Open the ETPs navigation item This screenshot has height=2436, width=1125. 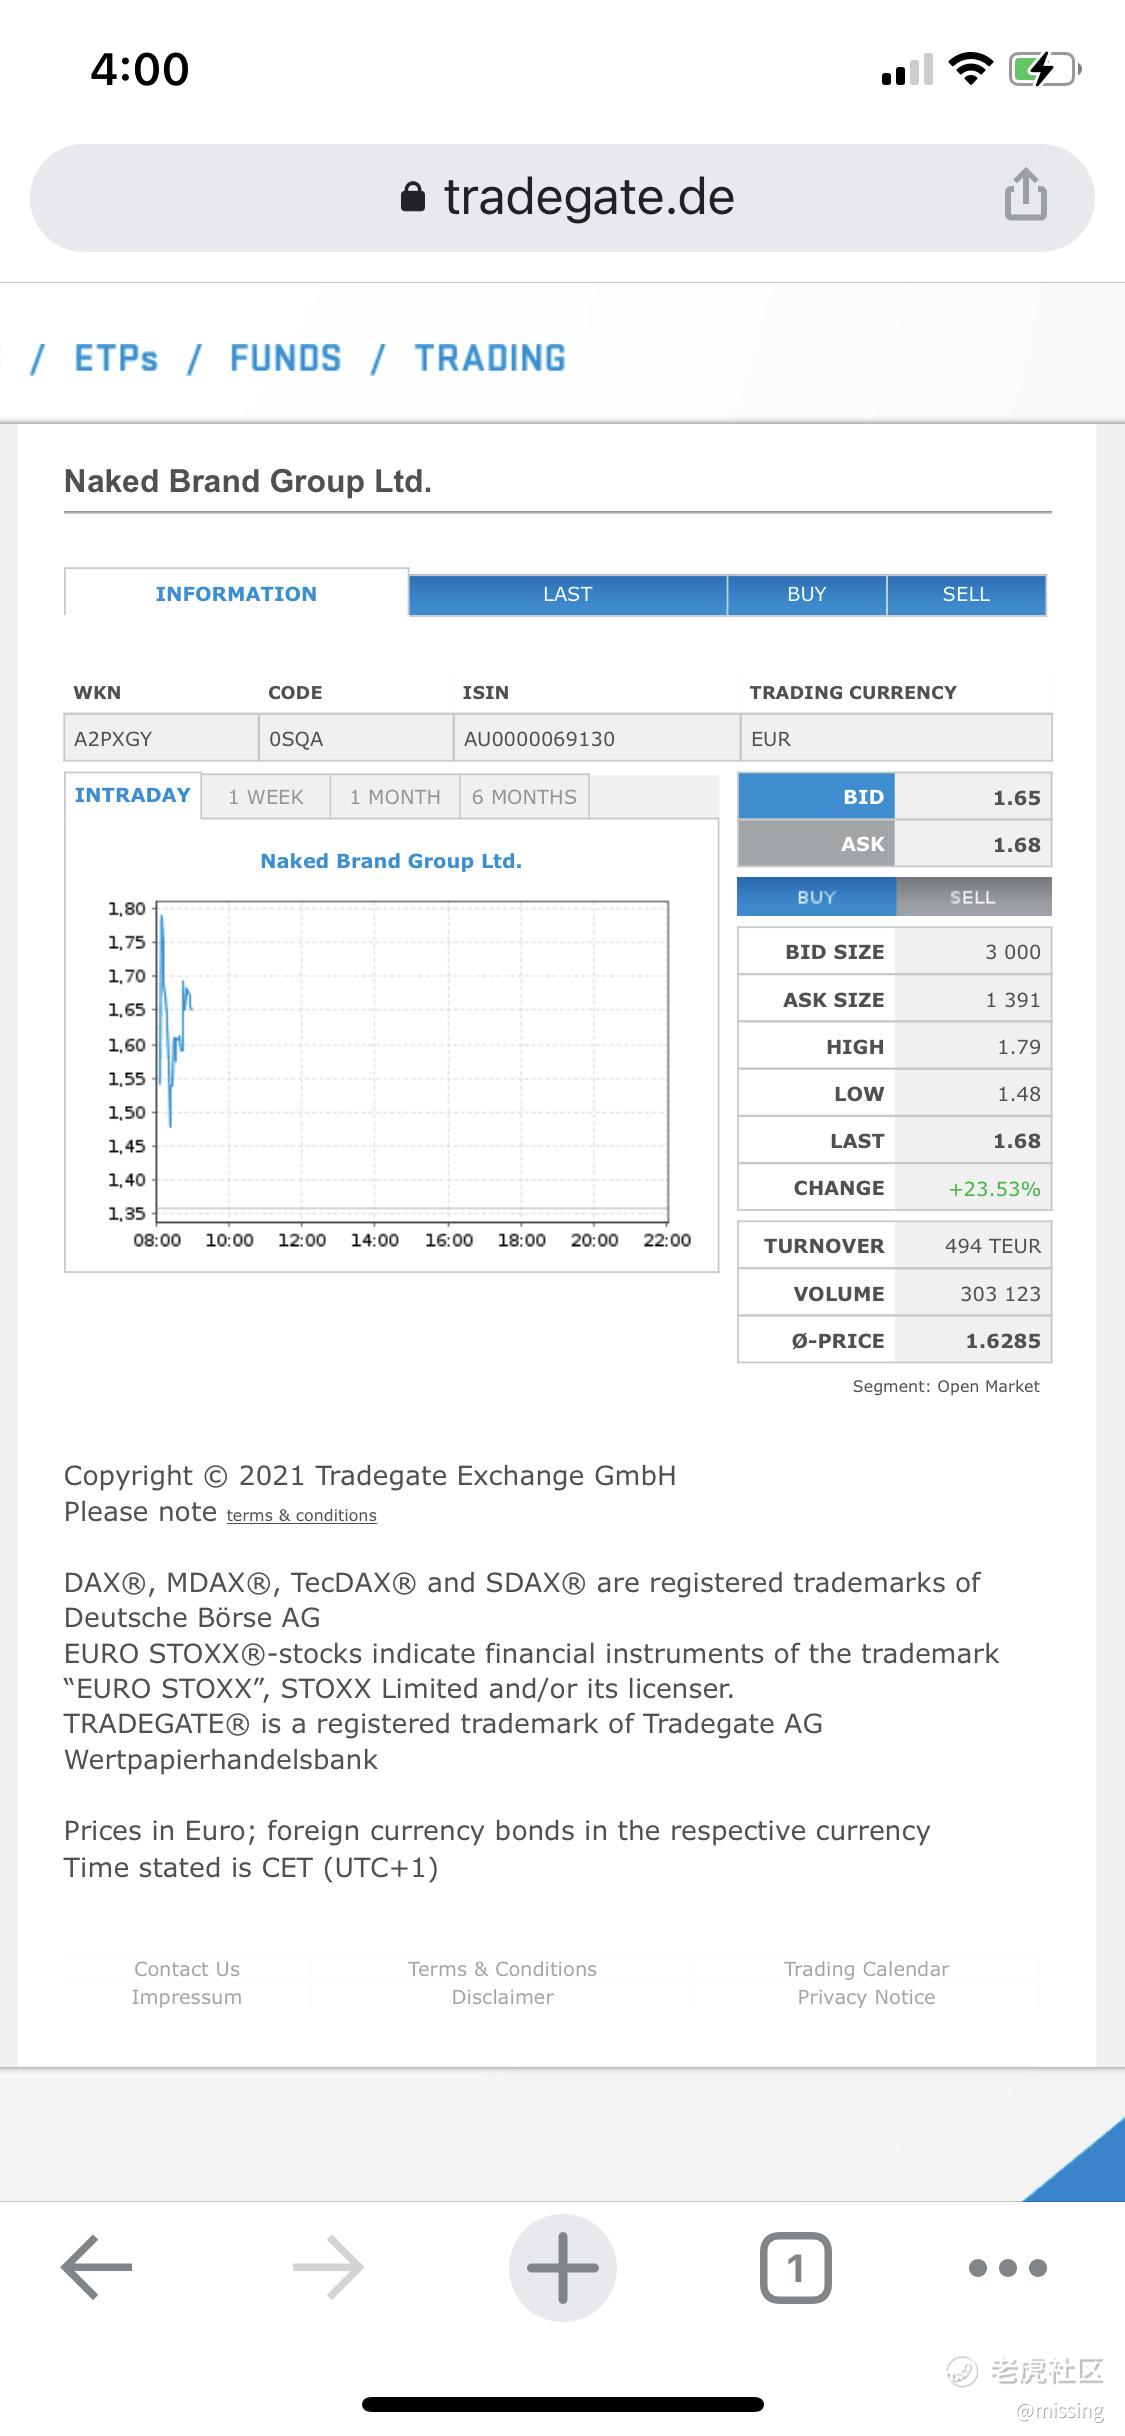click(116, 358)
